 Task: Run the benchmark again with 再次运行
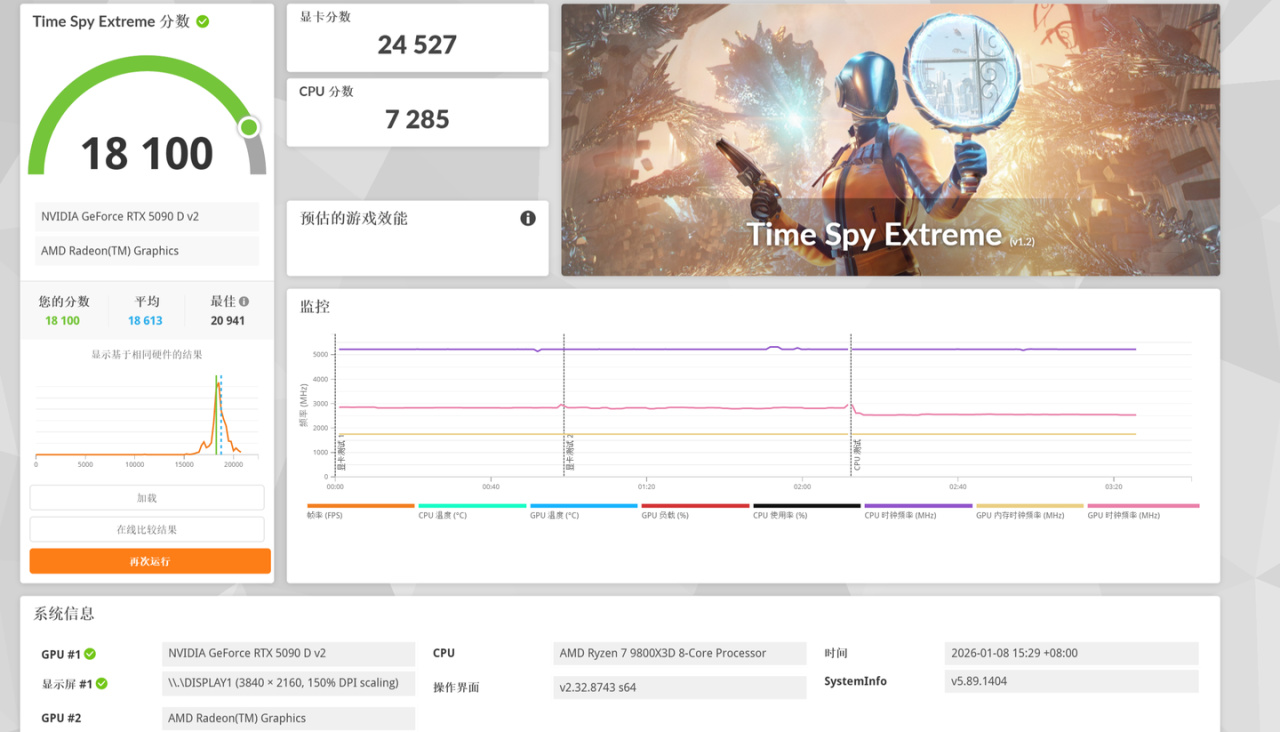pos(150,561)
